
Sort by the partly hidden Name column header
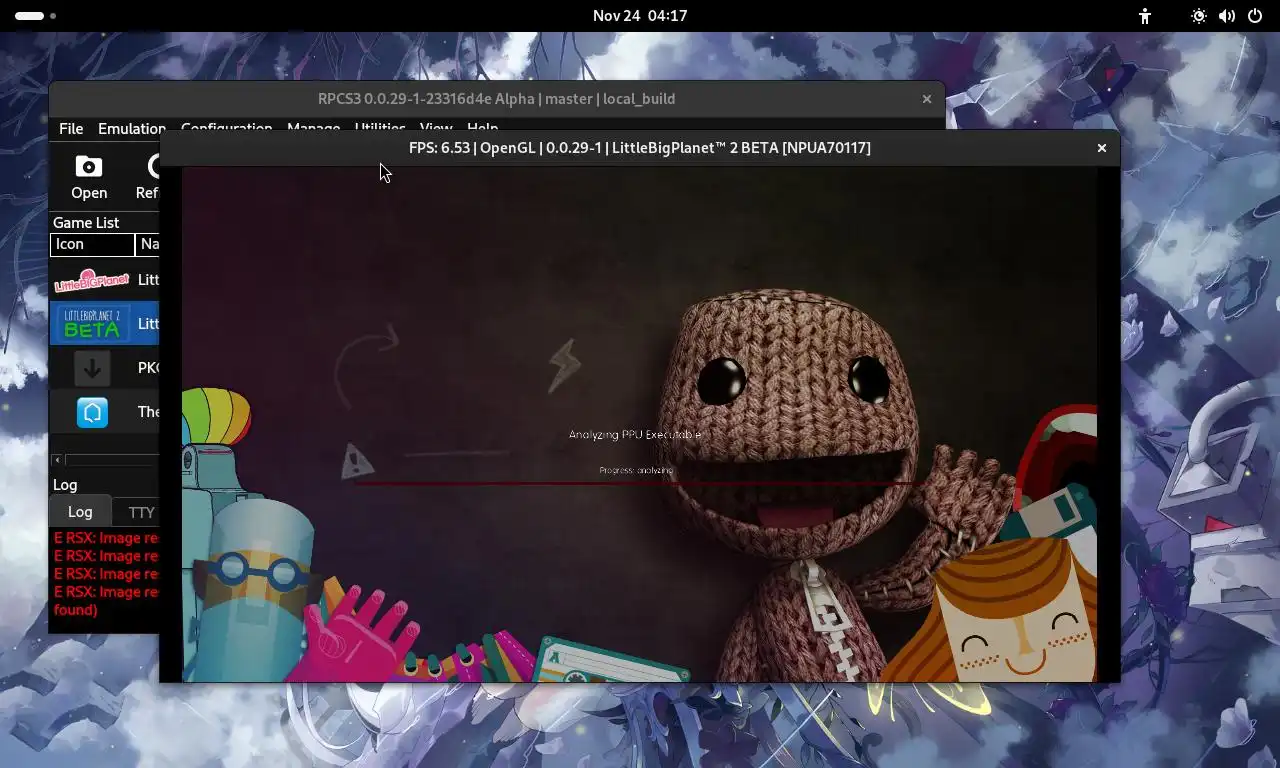(148, 244)
